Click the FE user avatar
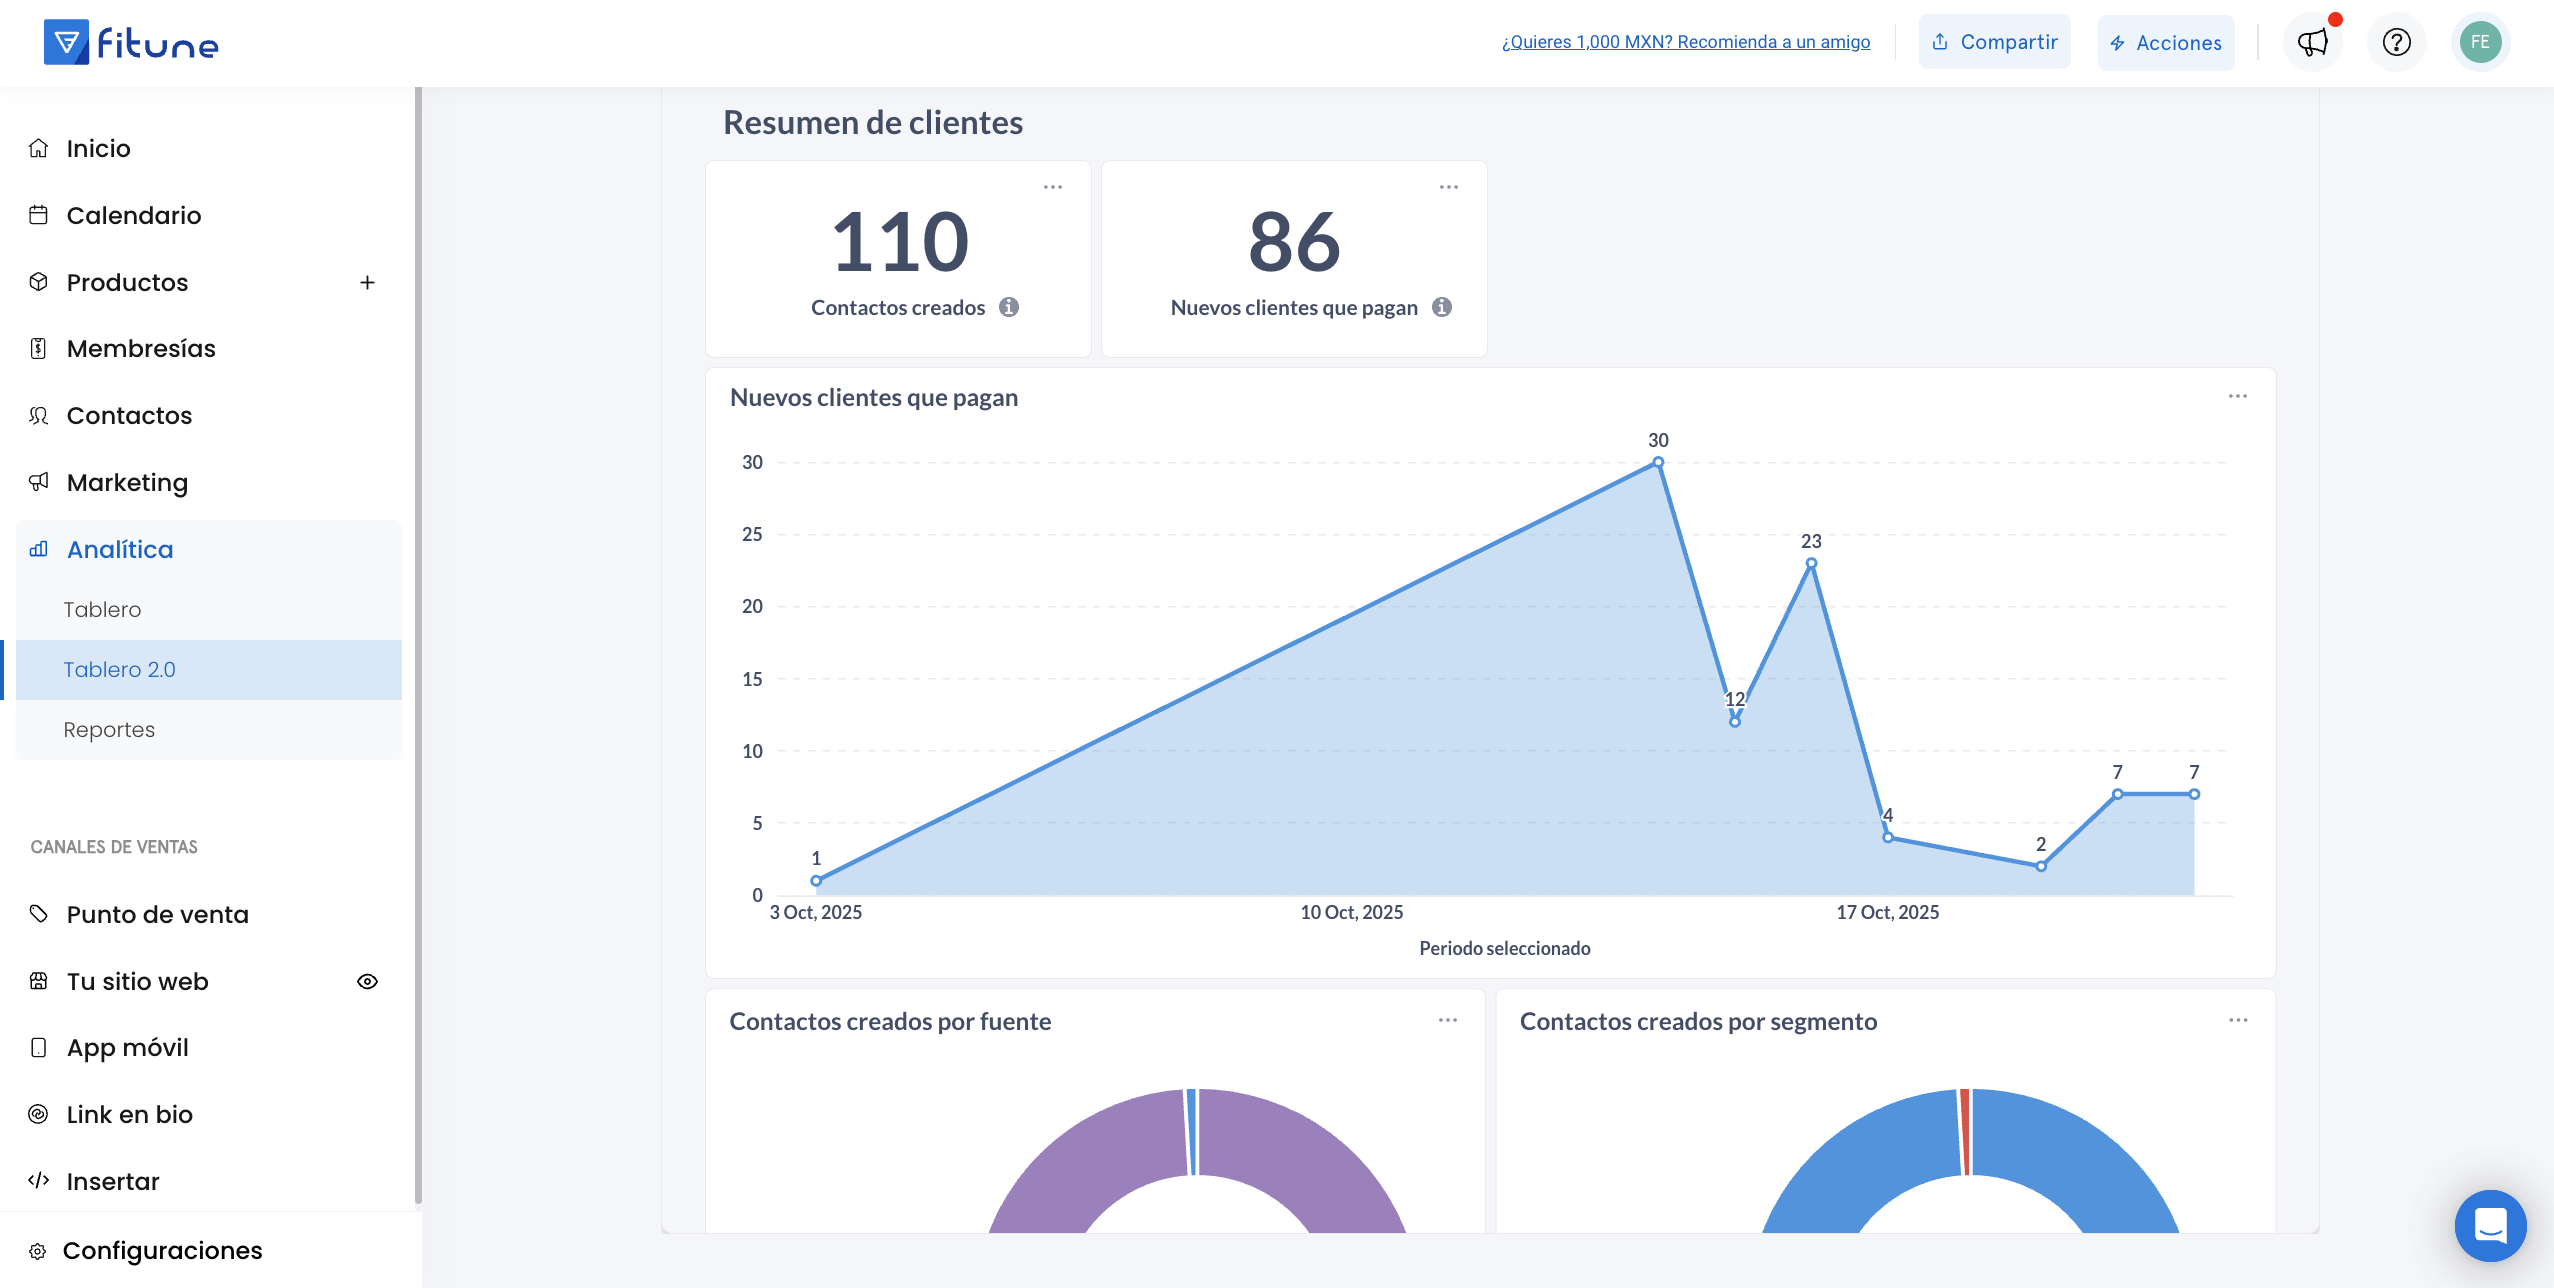 pyautogui.click(x=2480, y=42)
